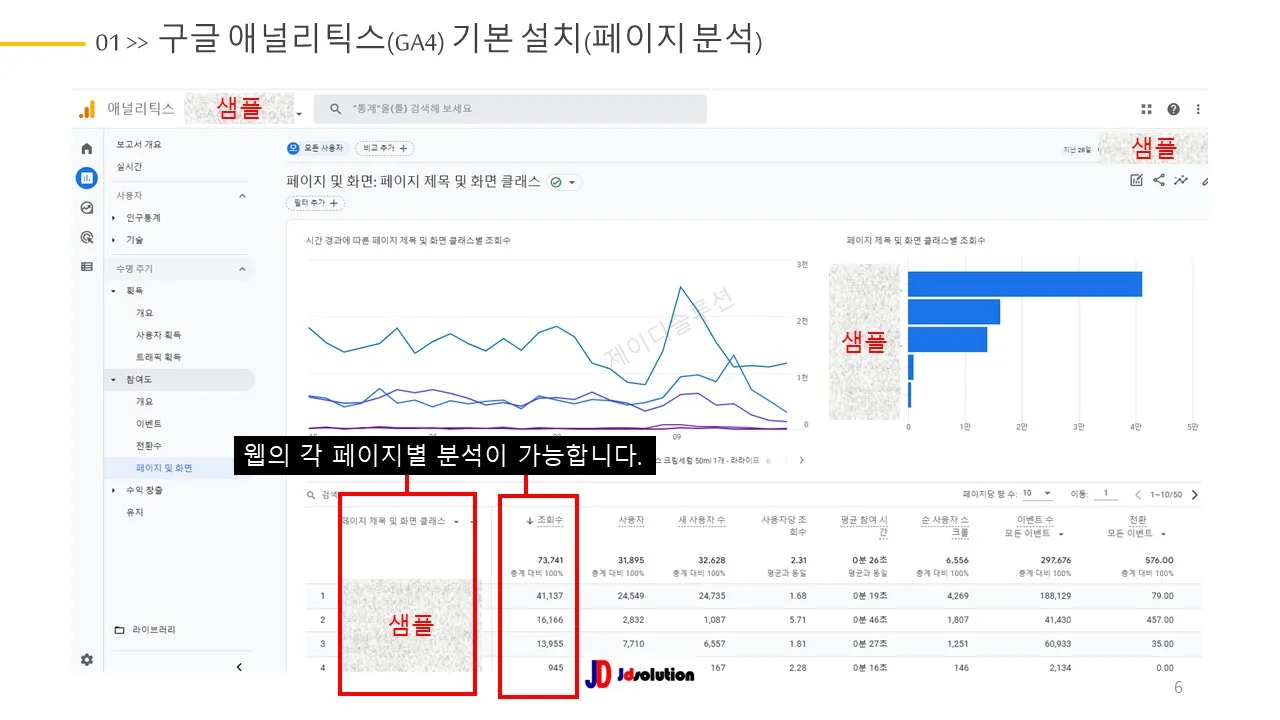
Task: Click 필터 추가 button
Action: point(315,203)
